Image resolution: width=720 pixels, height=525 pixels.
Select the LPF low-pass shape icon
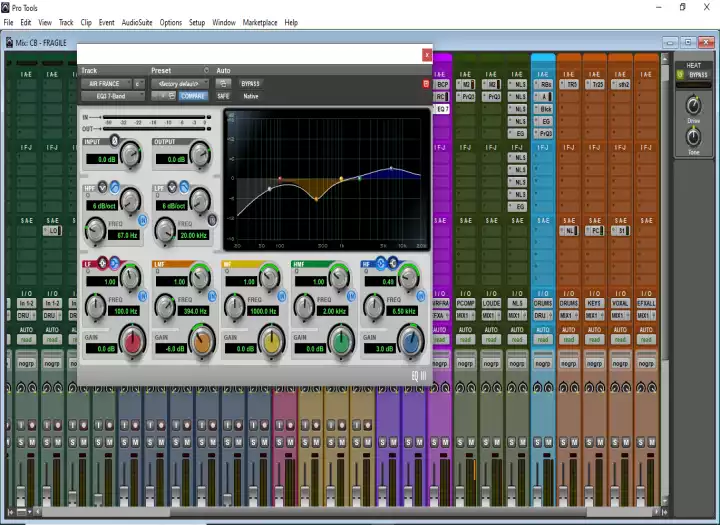tap(184, 186)
